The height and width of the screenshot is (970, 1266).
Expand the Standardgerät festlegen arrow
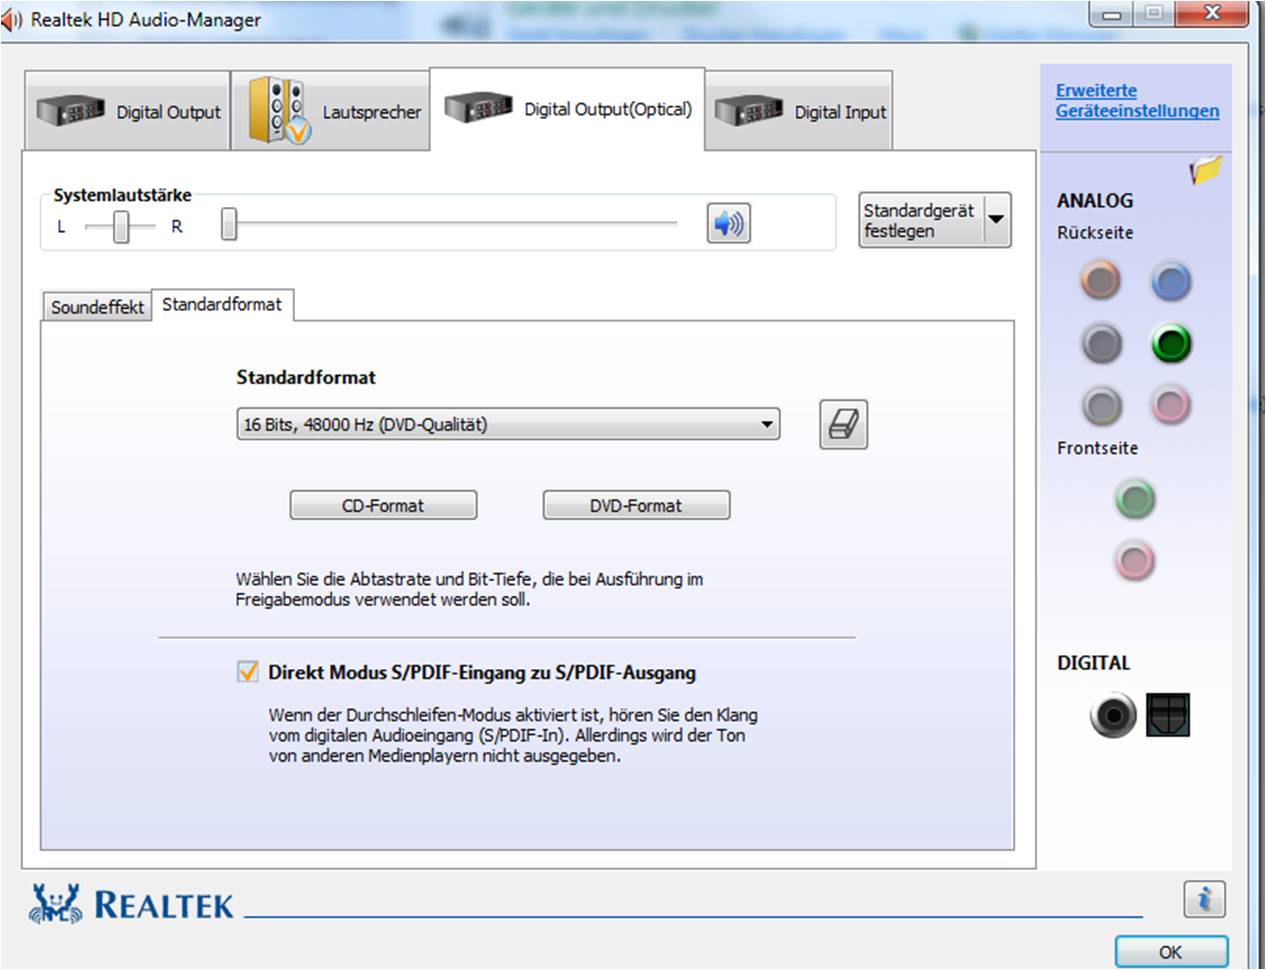pyautogui.click(x=996, y=219)
